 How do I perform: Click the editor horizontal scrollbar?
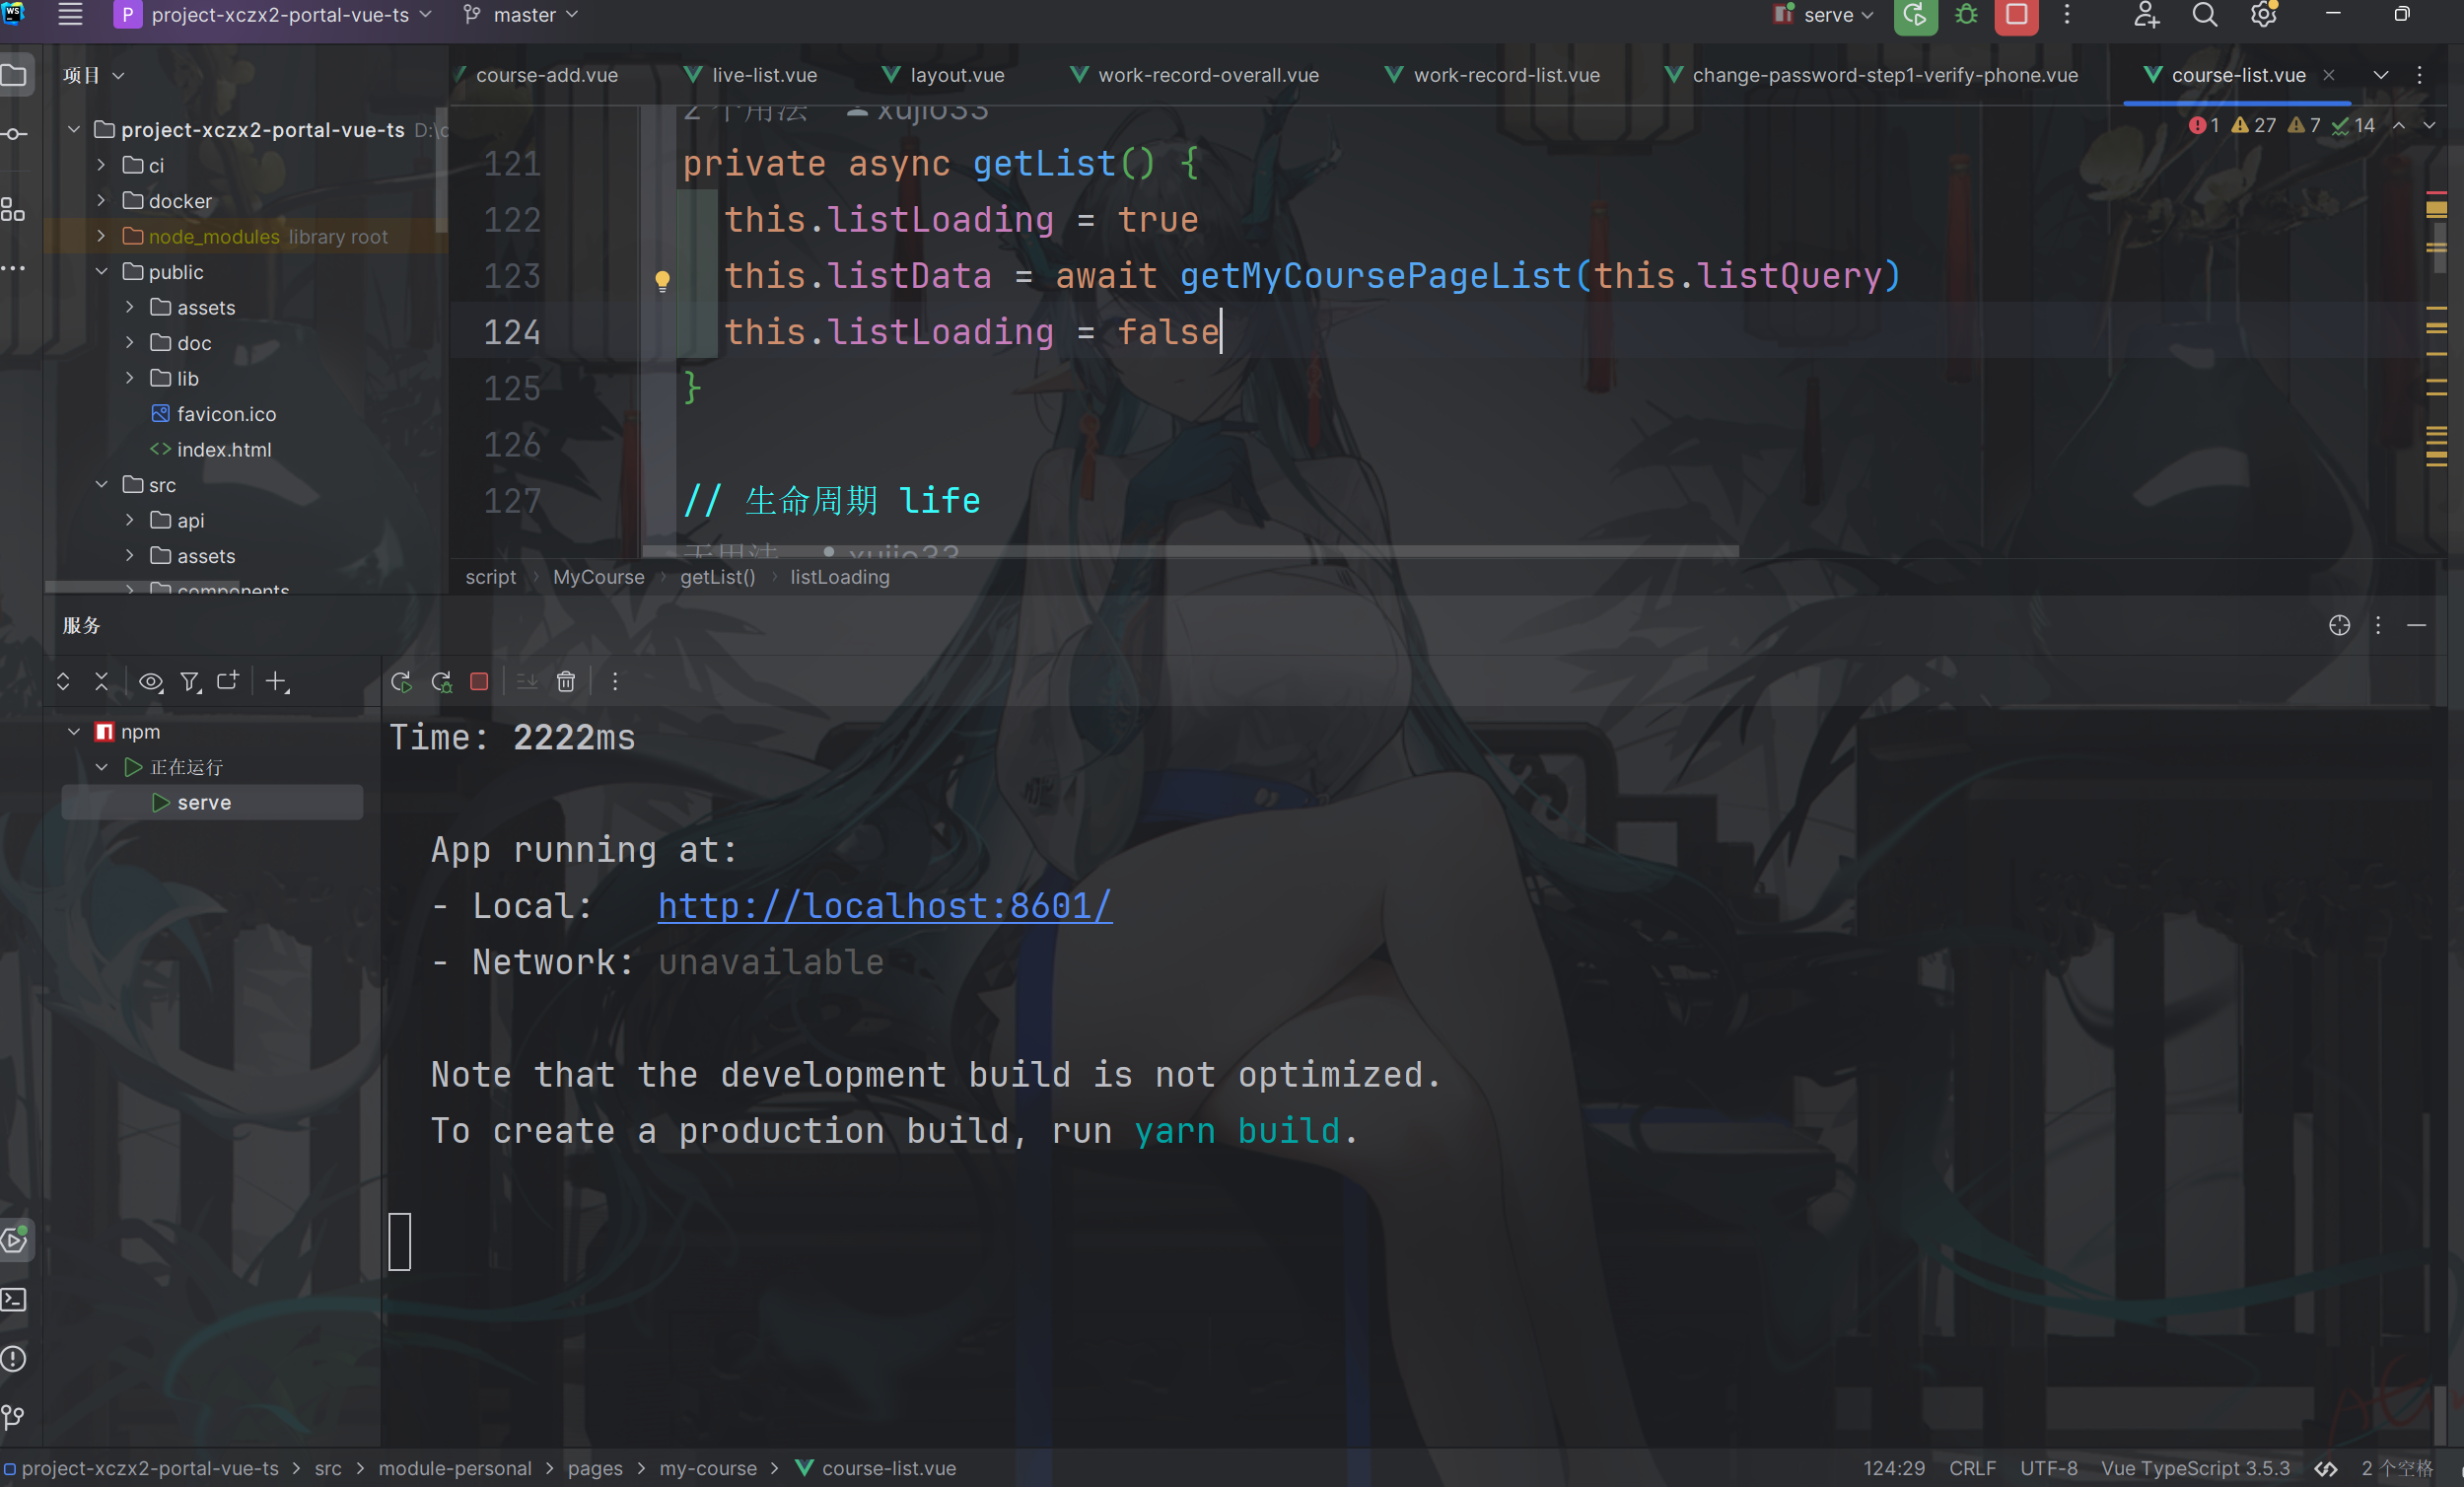click(x=1190, y=551)
